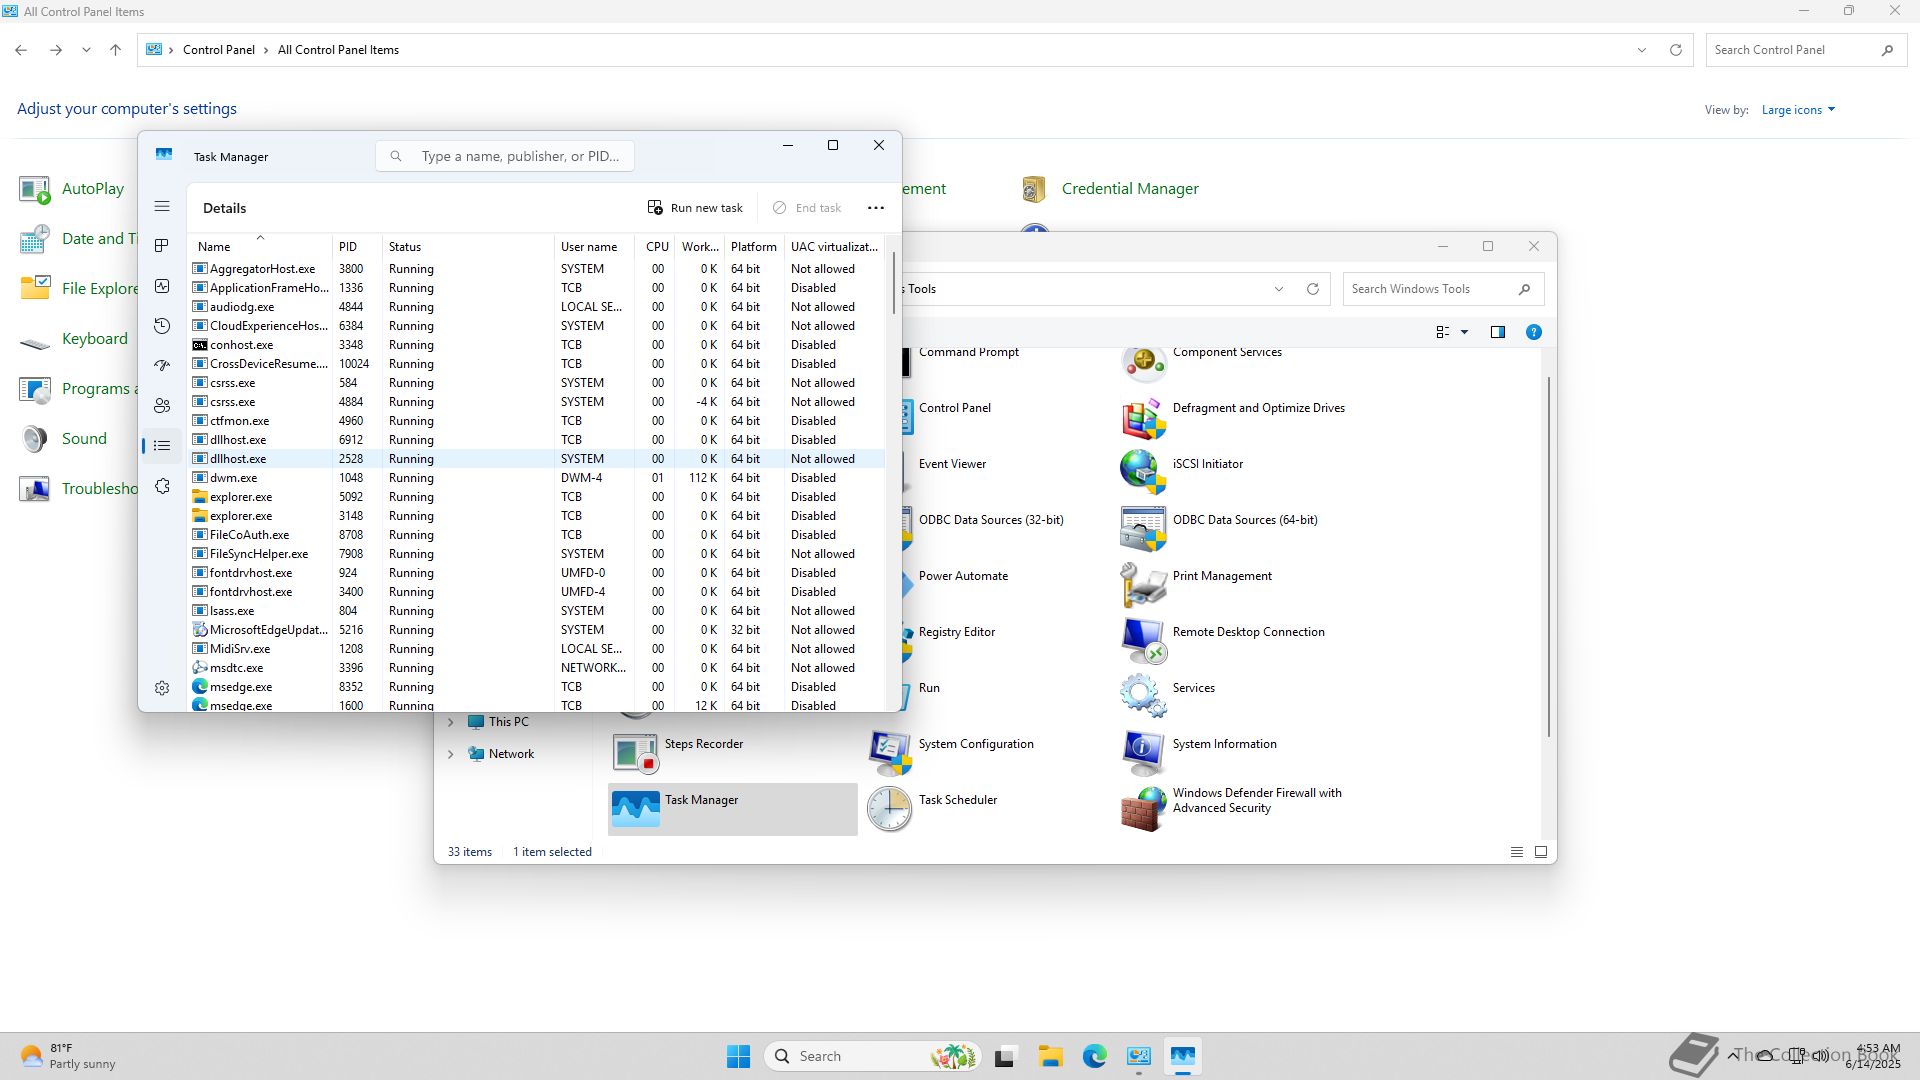The image size is (1920, 1080).
Task: Click the Registry Editor item in Windows Tools
Action: click(x=956, y=632)
